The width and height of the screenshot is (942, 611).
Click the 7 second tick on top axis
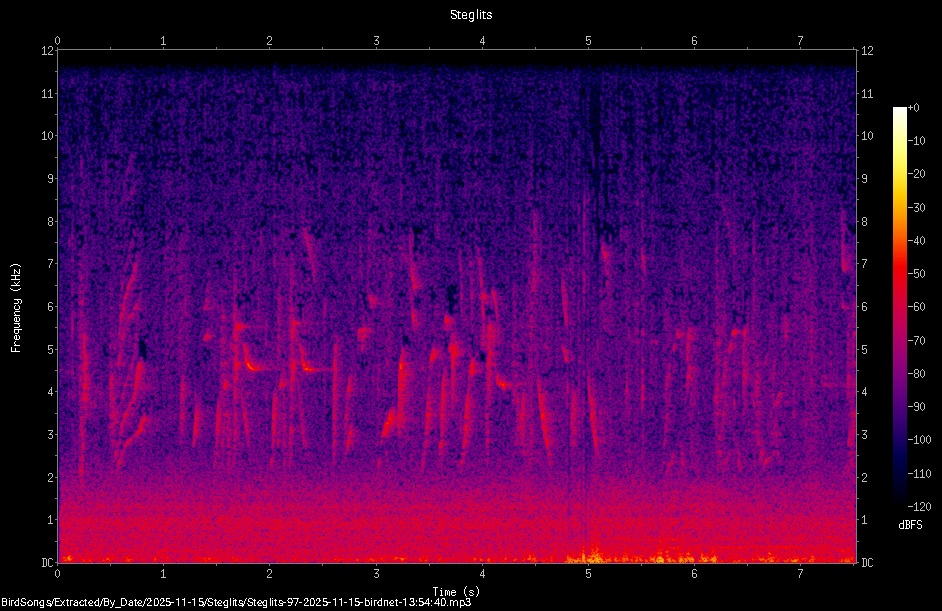pos(800,41)
